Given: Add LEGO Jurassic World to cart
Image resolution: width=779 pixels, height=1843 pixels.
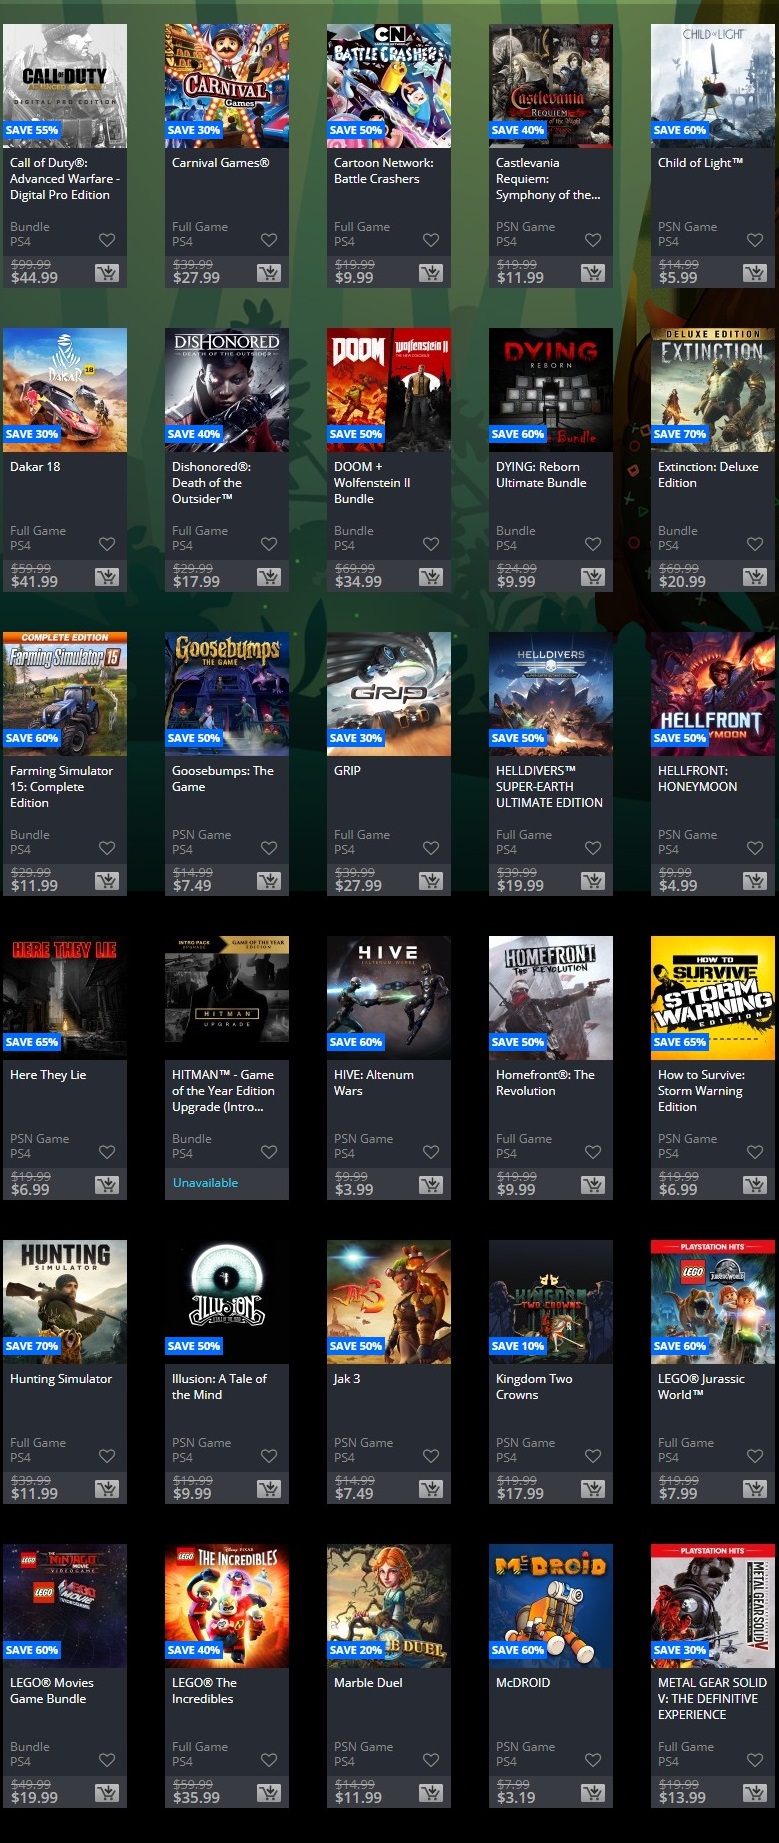Looking at the screenshot, I should point(754,1488).
